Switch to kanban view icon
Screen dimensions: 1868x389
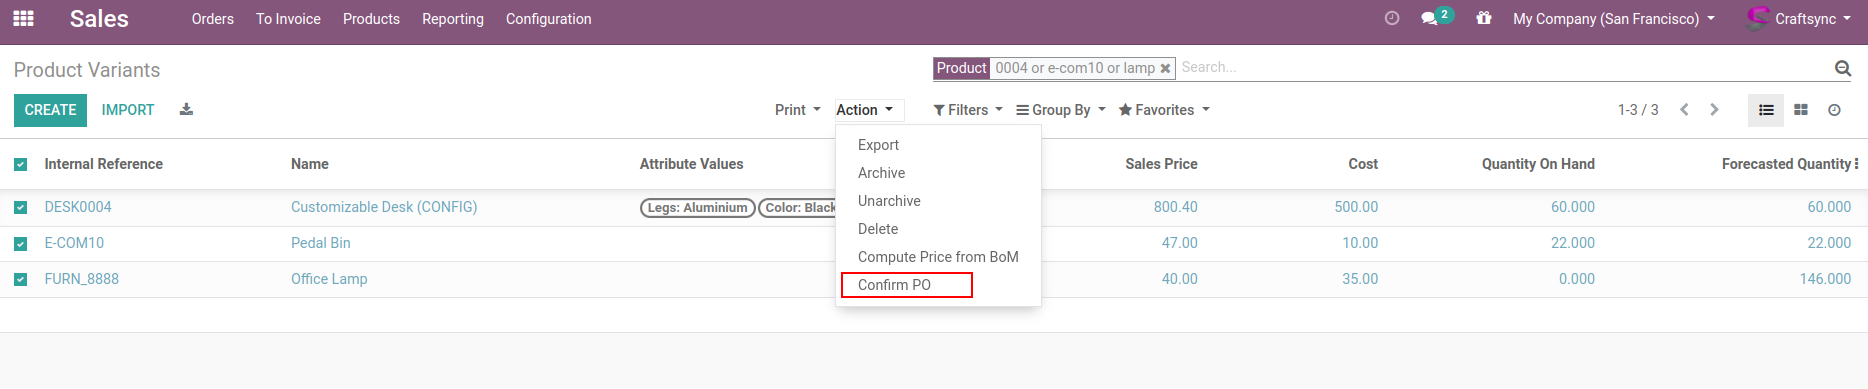1801,110
